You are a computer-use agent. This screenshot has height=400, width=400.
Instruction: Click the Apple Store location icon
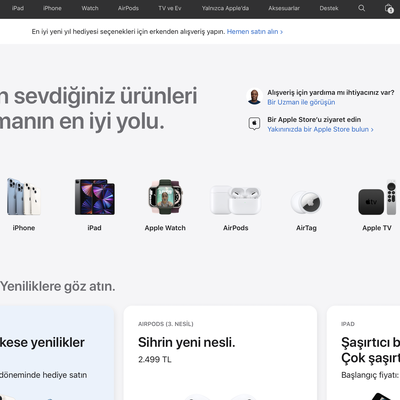[x=254, y=124]
